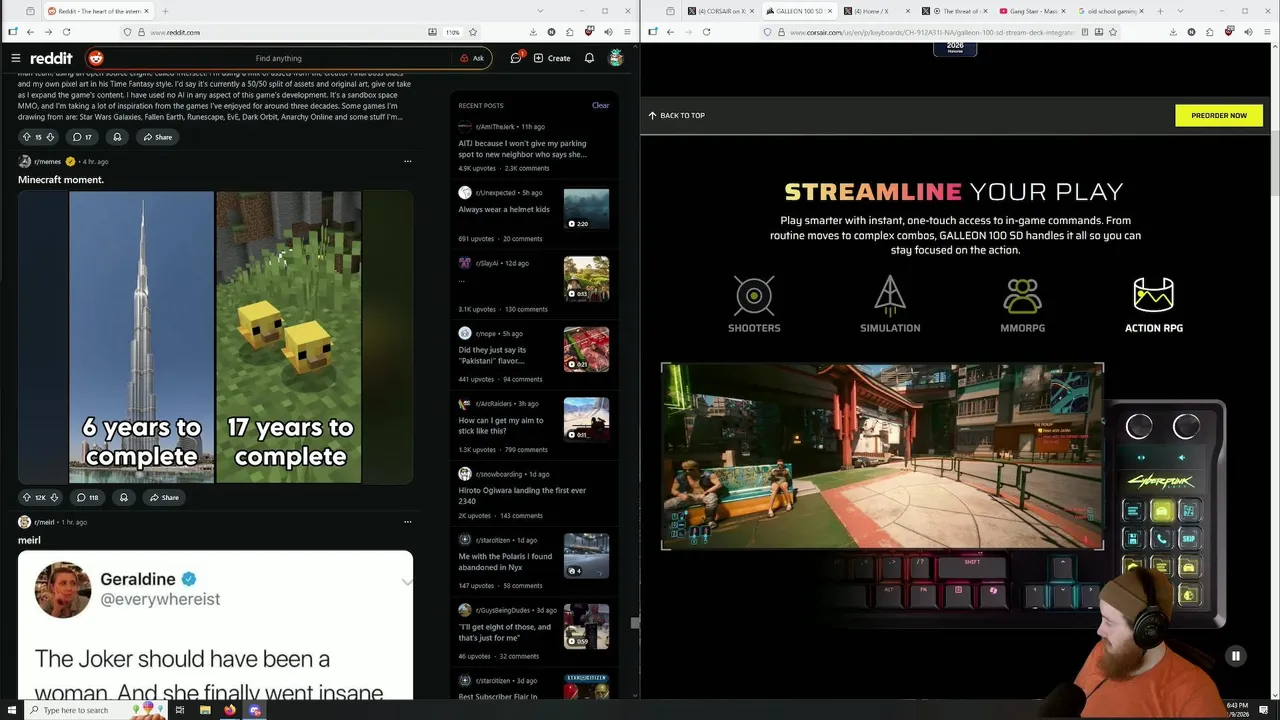Pause the Corsair demo video
Viewport: 1280px width, 720px height.
pyautogui.click(x=1236, y=656)
